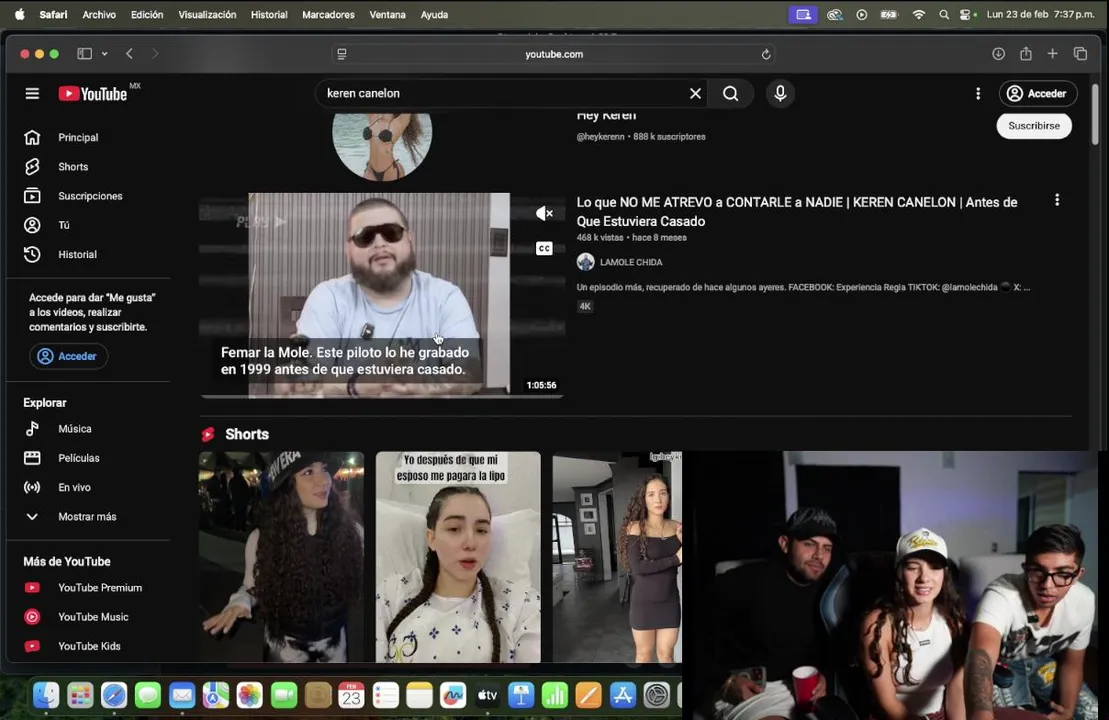1109x720 pixels.
Task: Clear the search box with X
Action: (x=695, y=93)
